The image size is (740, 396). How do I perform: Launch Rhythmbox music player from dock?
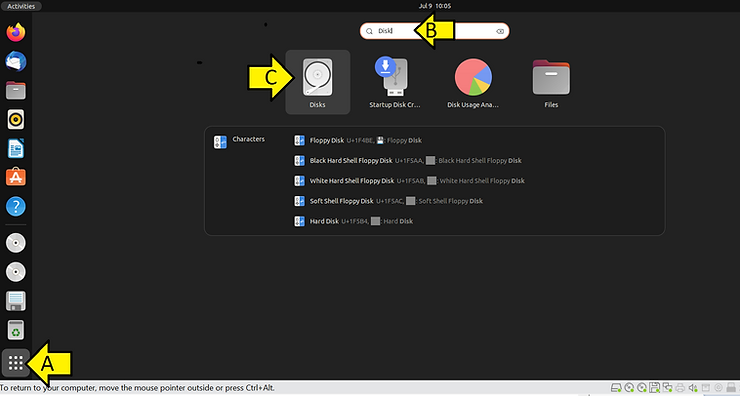click(16, 119)
